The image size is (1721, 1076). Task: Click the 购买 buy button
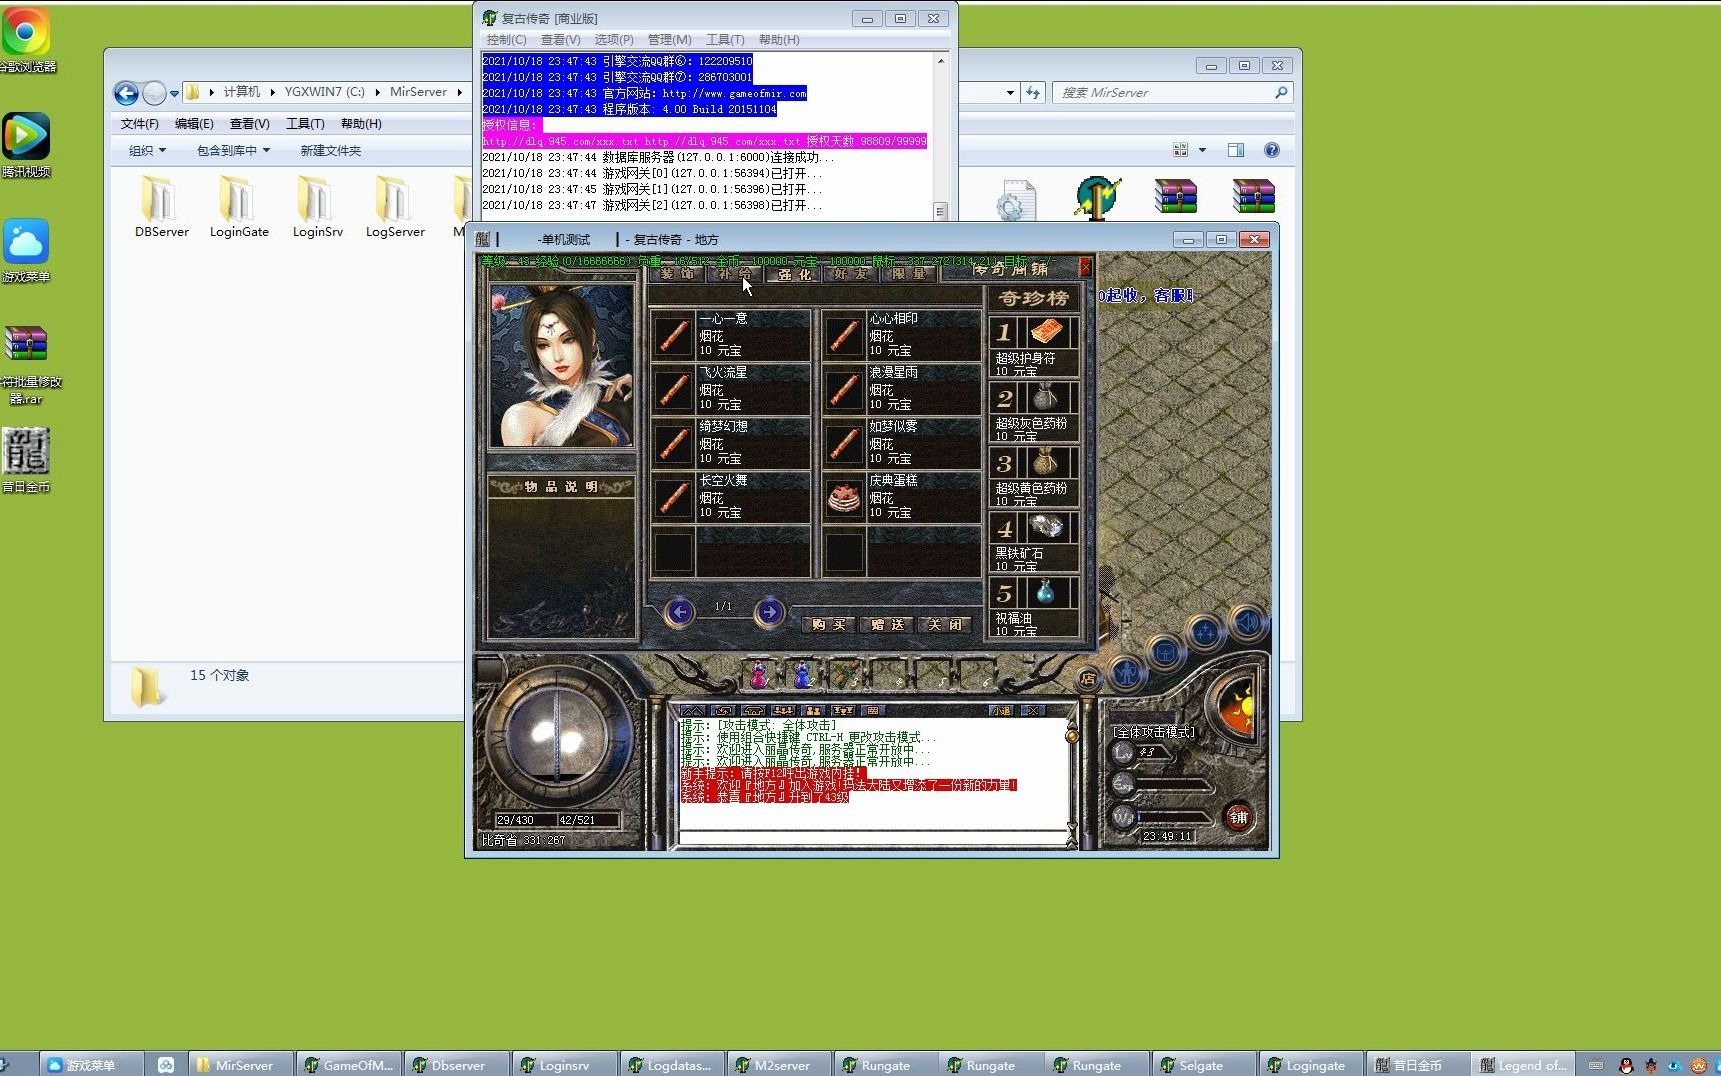pos(829,624)
